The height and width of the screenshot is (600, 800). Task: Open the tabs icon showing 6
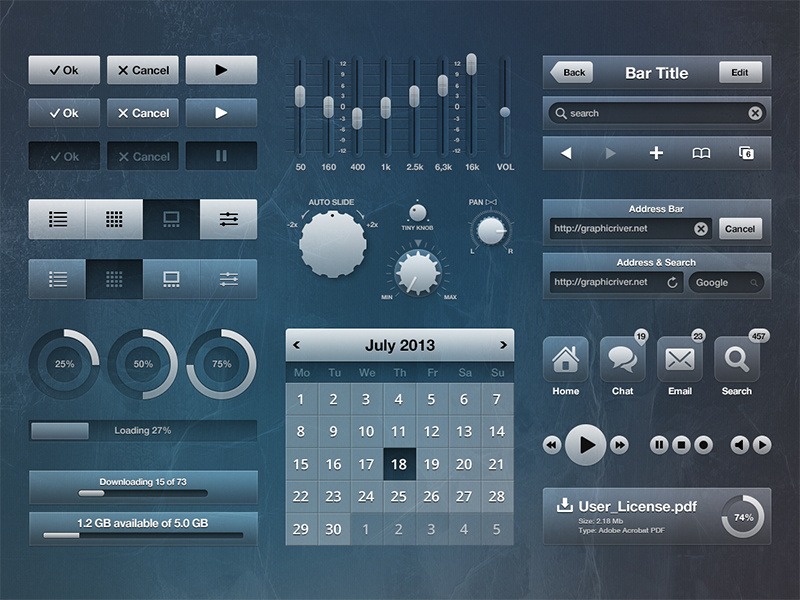click(x=746, y=153)
